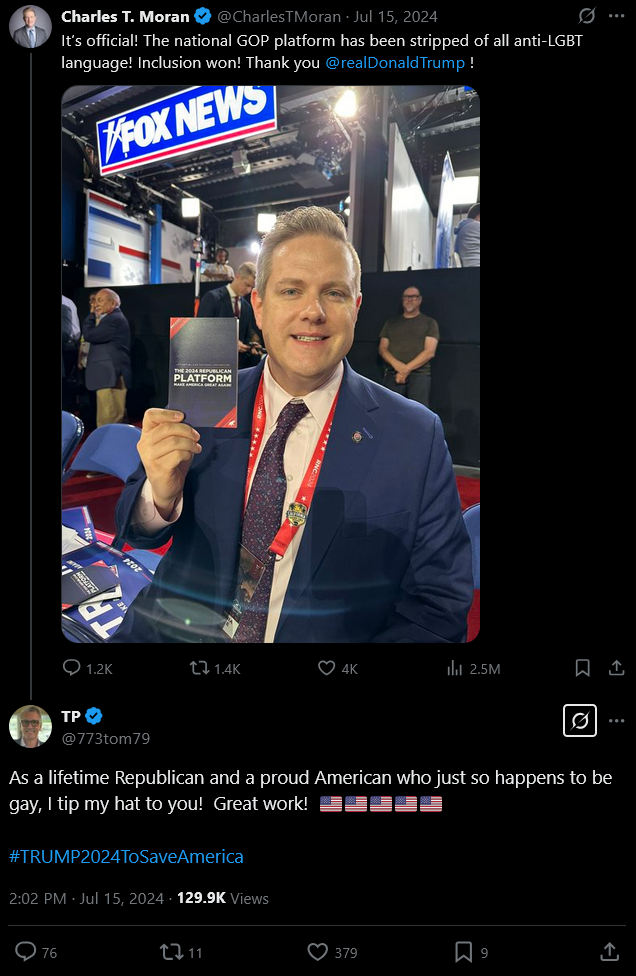View analytics showing 2.5M views
The height and width of the screenshot is (976, 636).
[x=474, y=669]
